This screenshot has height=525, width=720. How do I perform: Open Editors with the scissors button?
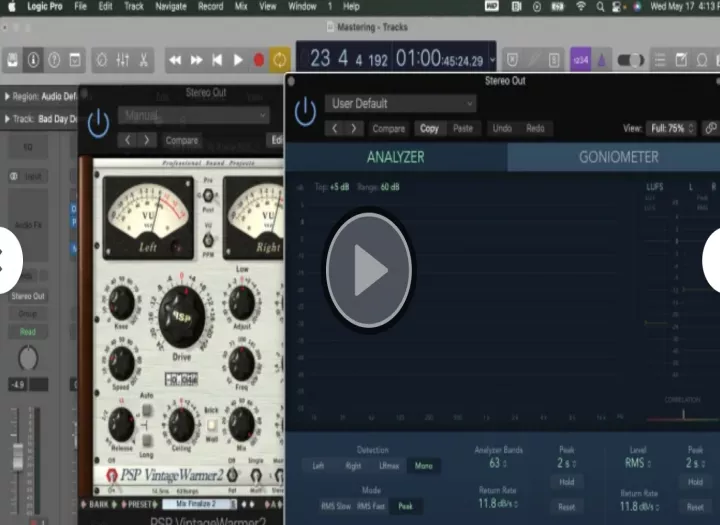click(144, 60)
